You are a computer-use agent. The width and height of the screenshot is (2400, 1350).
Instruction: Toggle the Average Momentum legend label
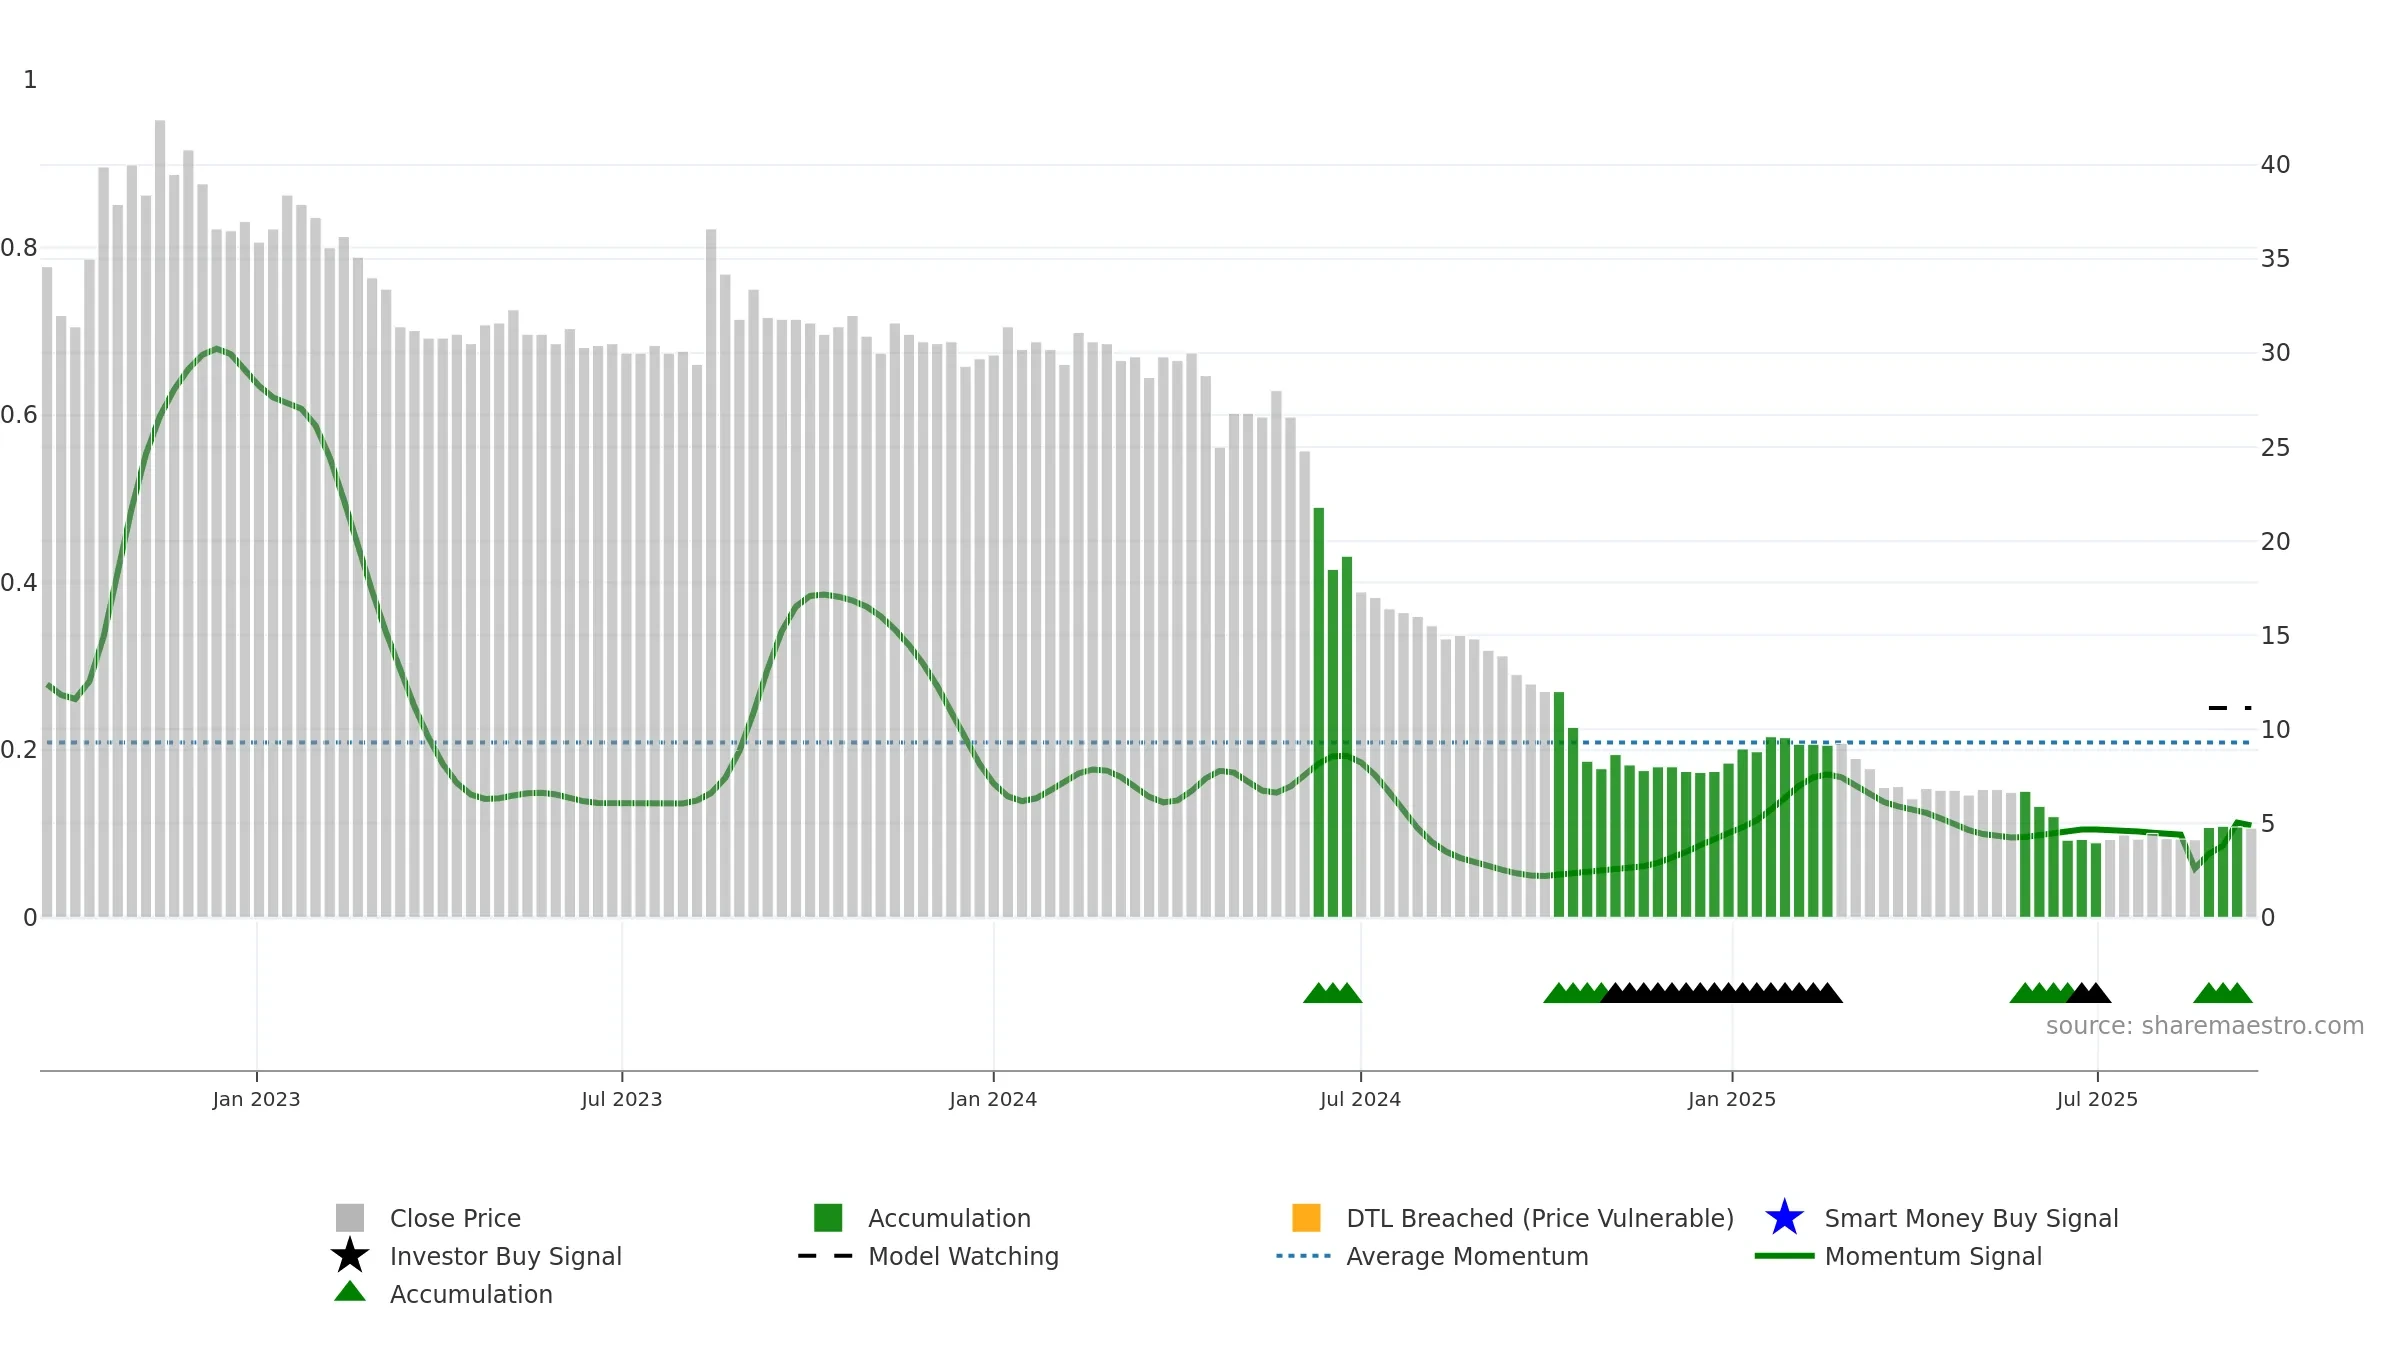[1467, 1256]
